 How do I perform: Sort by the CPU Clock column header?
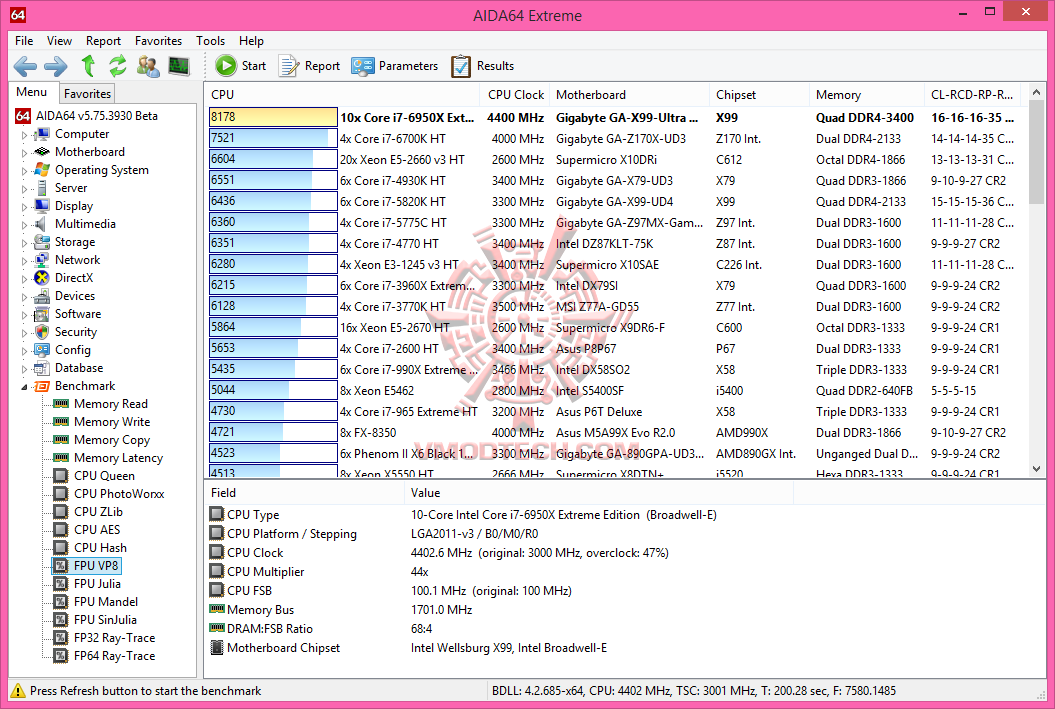(515, 95)
